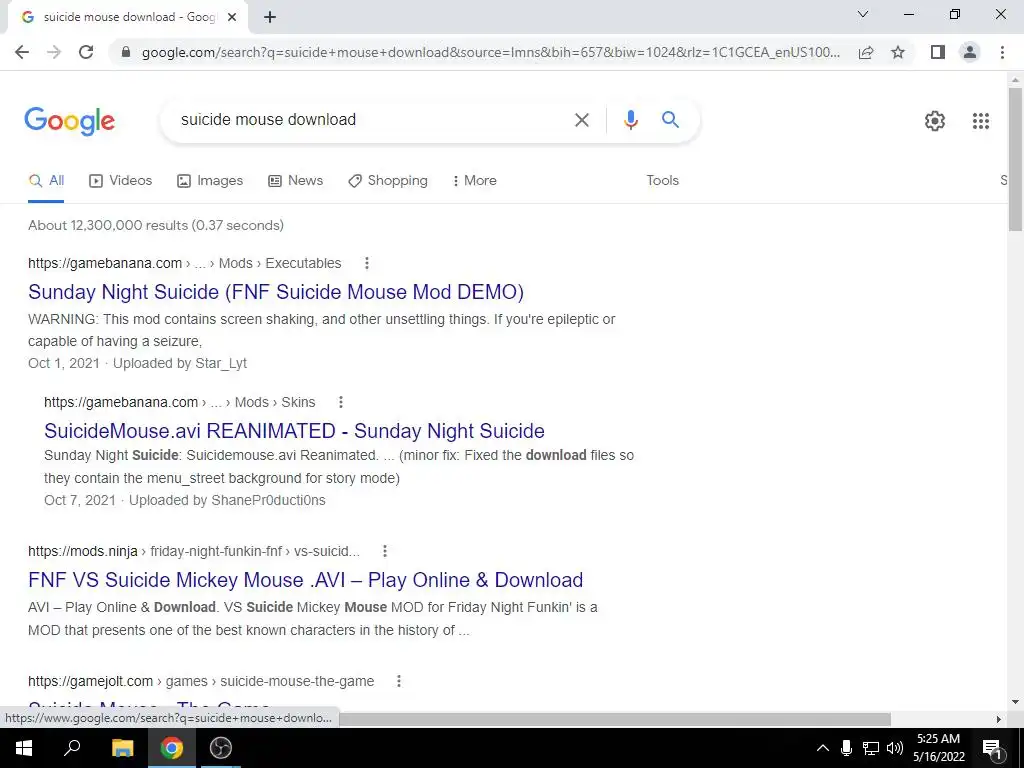Click the Chrome address bar URL
Viewport: 1024px width, 768px height.
click(490, 52)
